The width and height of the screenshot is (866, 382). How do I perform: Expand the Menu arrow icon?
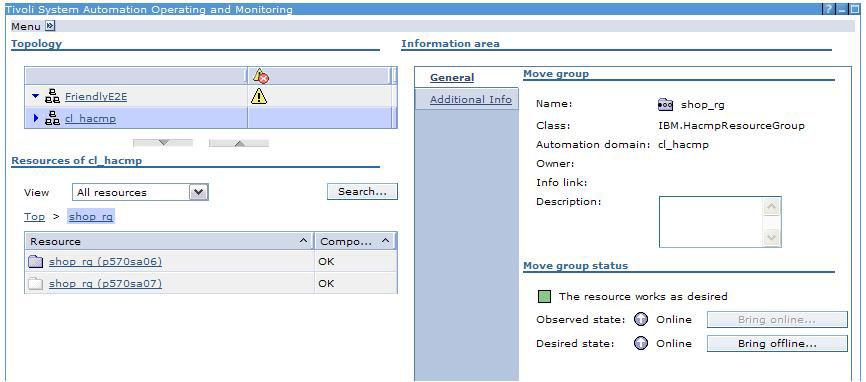pyautogui.click(x=50, y=26)
